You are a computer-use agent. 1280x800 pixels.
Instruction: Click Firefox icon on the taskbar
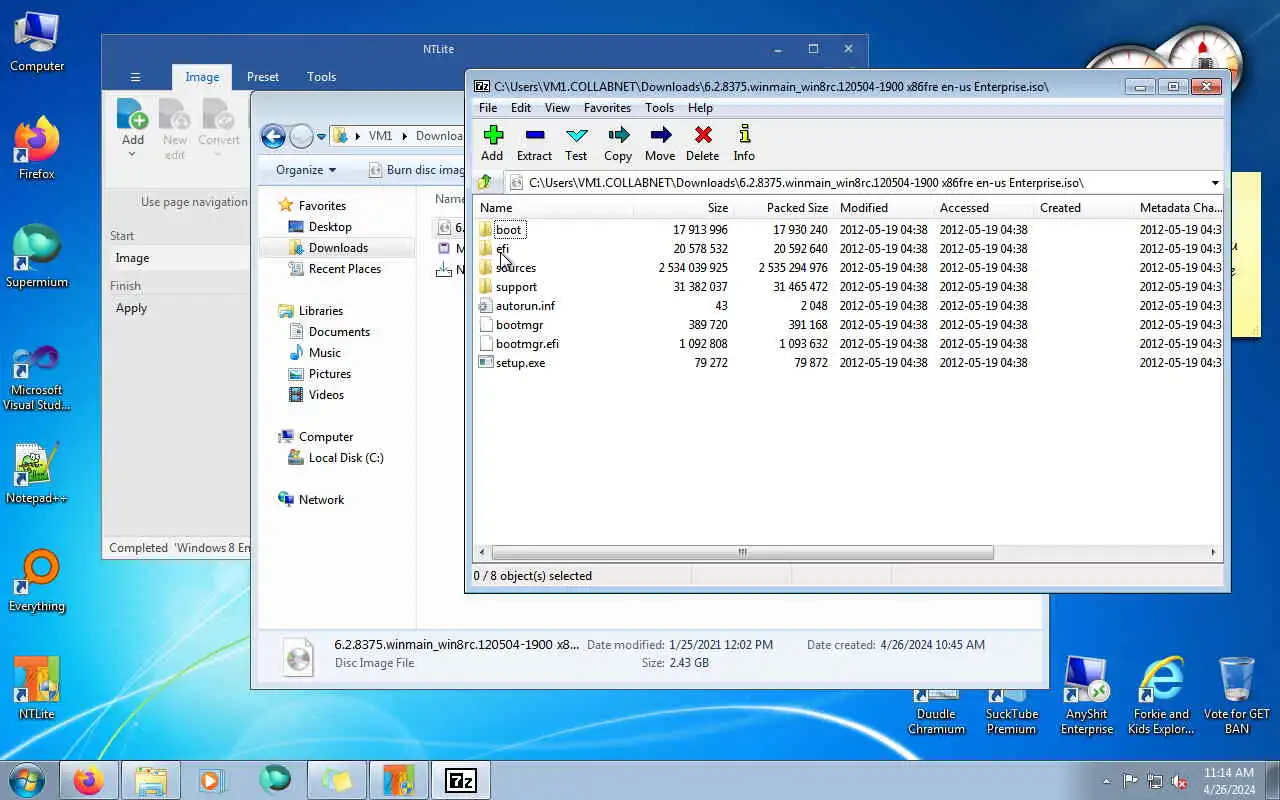(88, 780)
